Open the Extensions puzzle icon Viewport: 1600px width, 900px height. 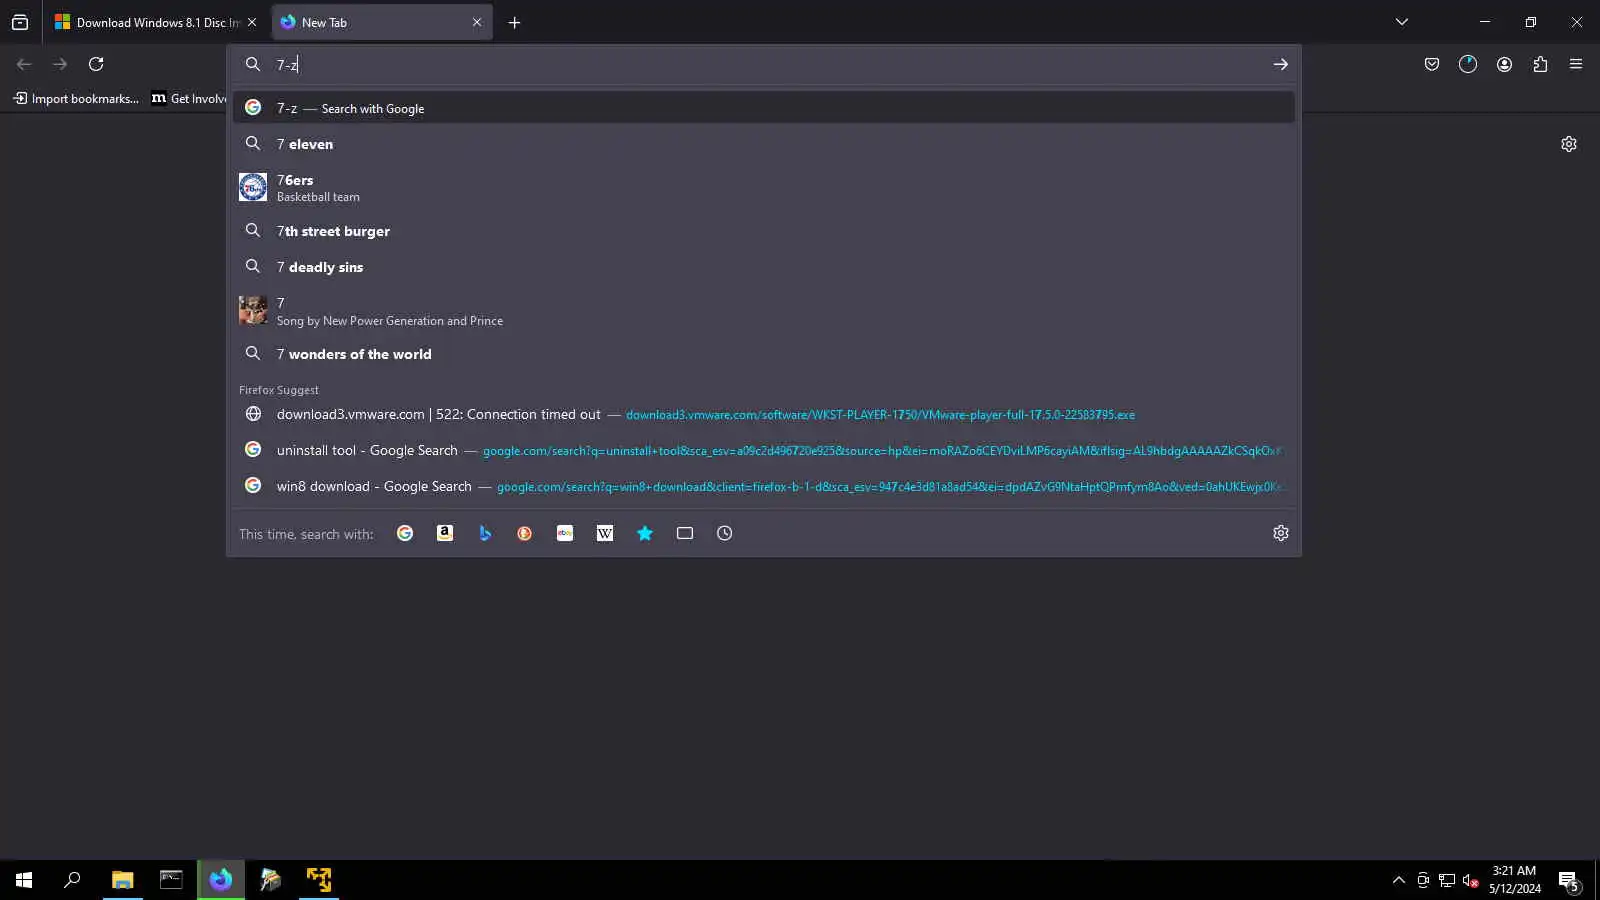[x=1540, y=64]
